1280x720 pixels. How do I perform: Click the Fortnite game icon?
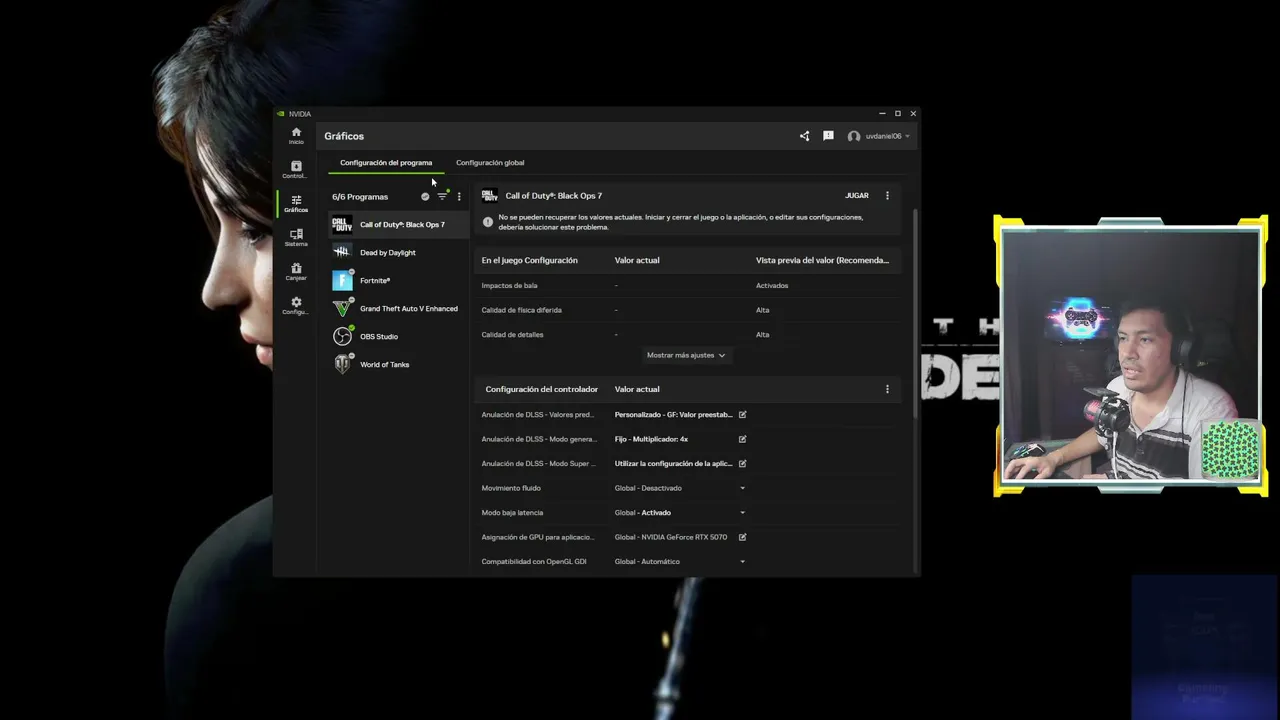pos(342,280)
